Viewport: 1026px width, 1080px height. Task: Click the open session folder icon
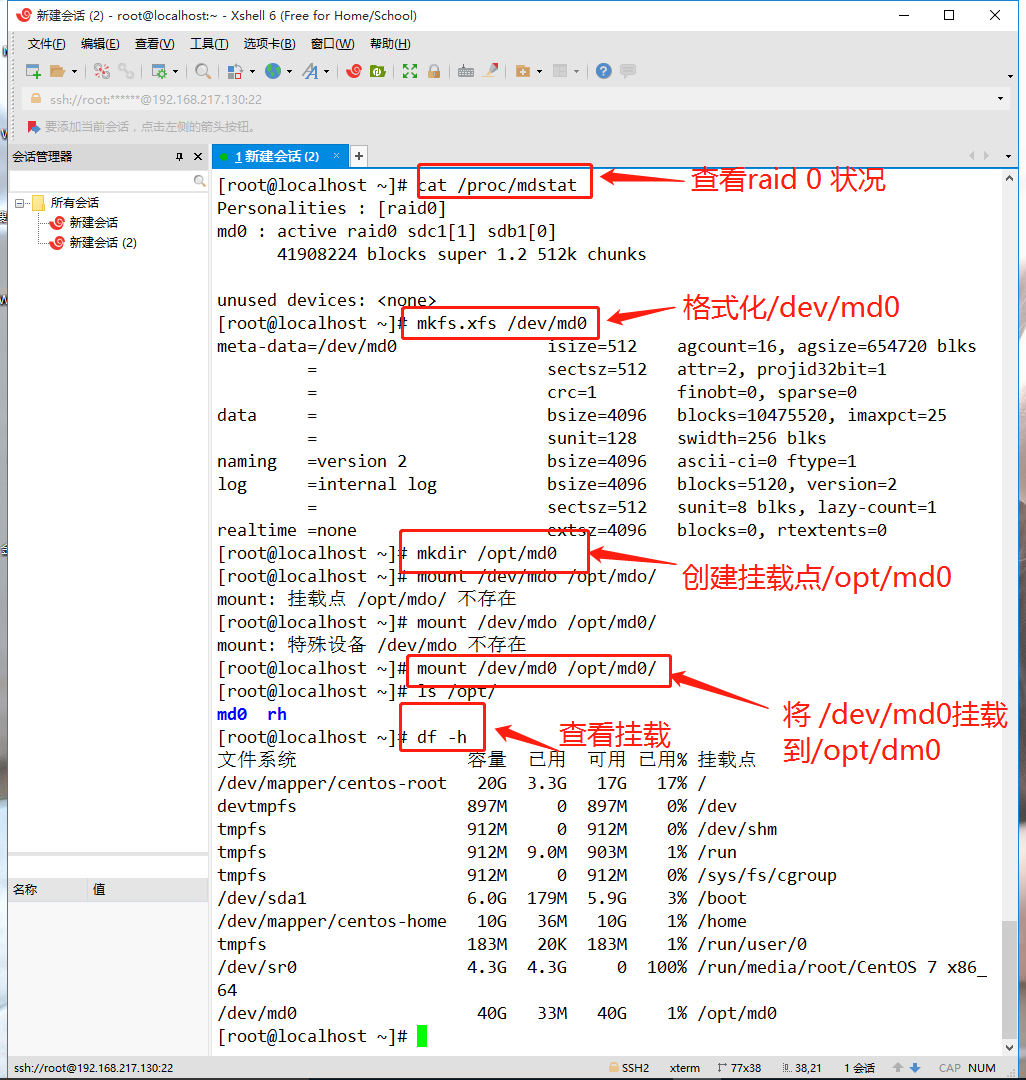point(58,71)
